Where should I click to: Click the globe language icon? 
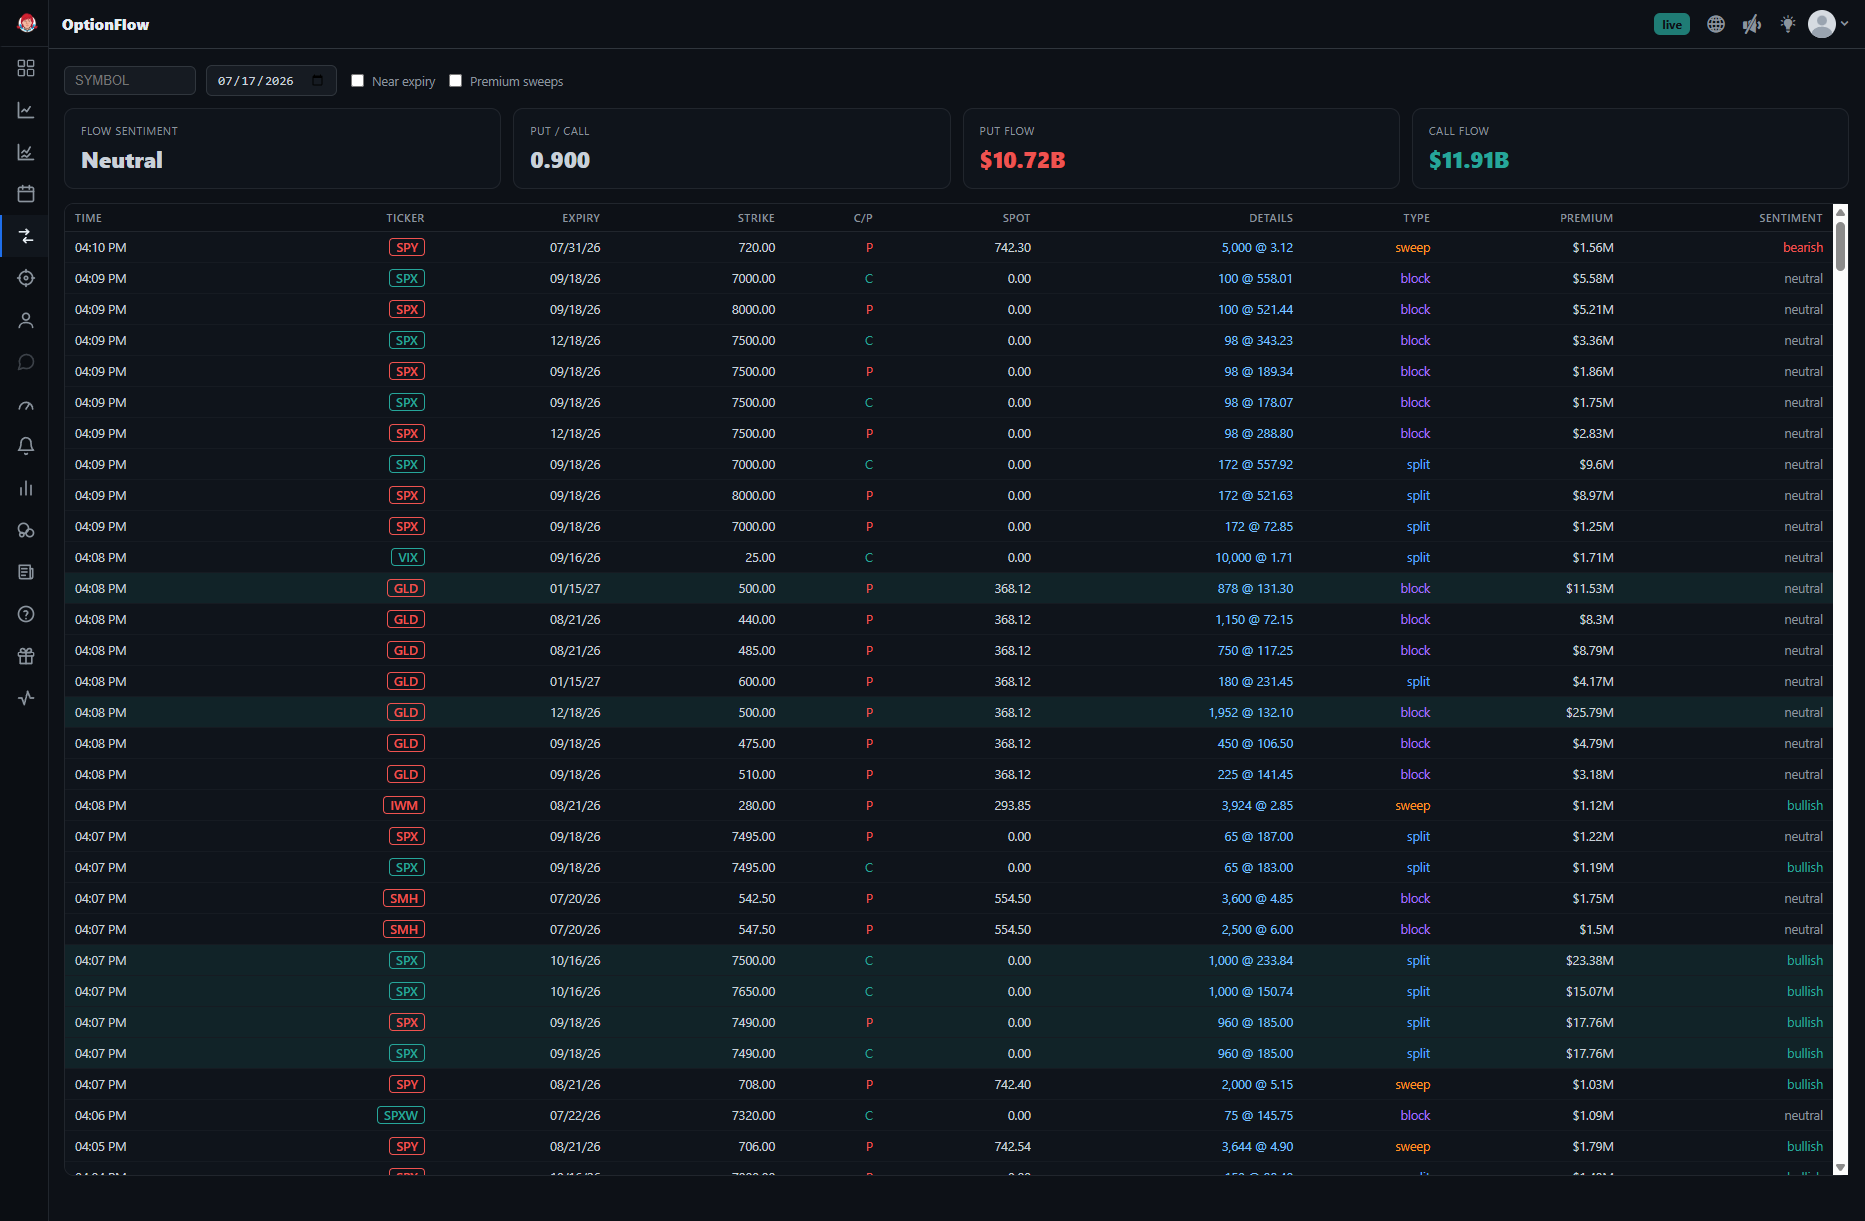[x=1716, y=24]
